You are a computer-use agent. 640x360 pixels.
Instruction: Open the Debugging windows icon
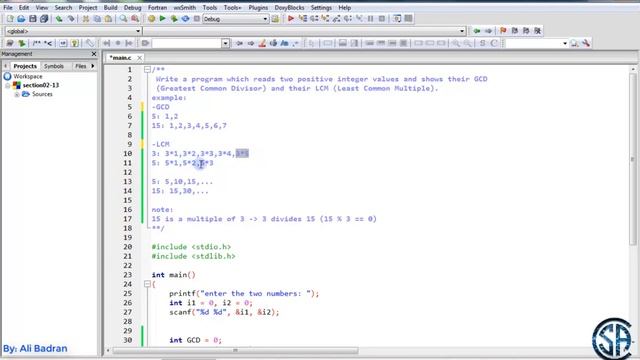tap(397, 19)
